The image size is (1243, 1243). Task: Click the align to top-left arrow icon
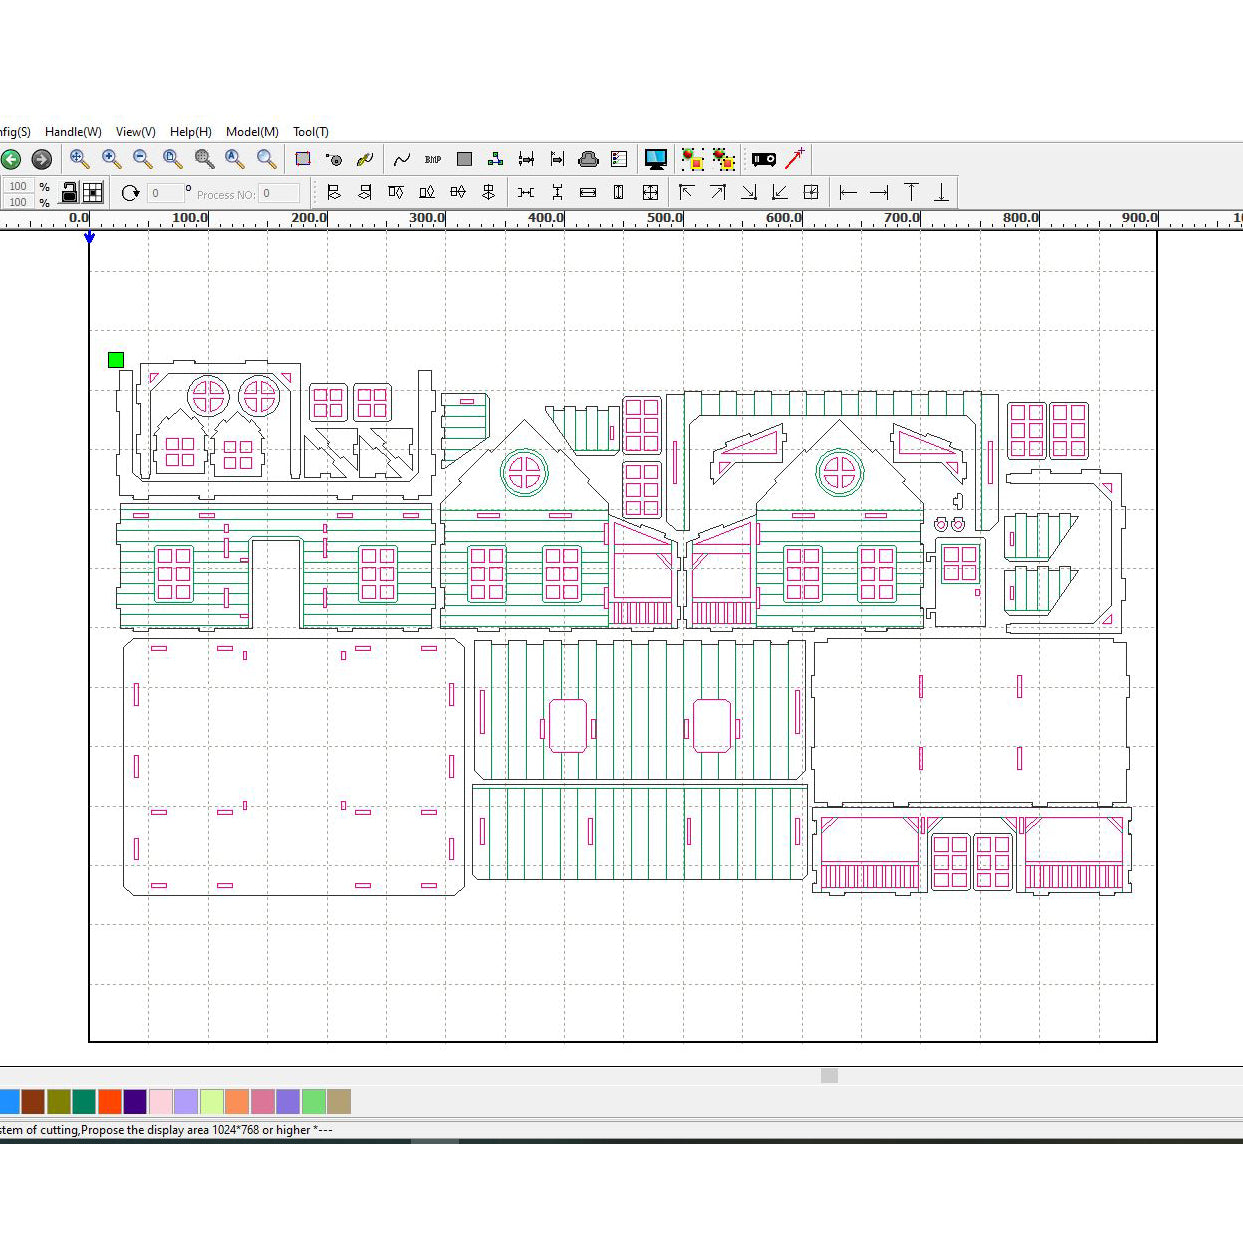tap(687, 192)
